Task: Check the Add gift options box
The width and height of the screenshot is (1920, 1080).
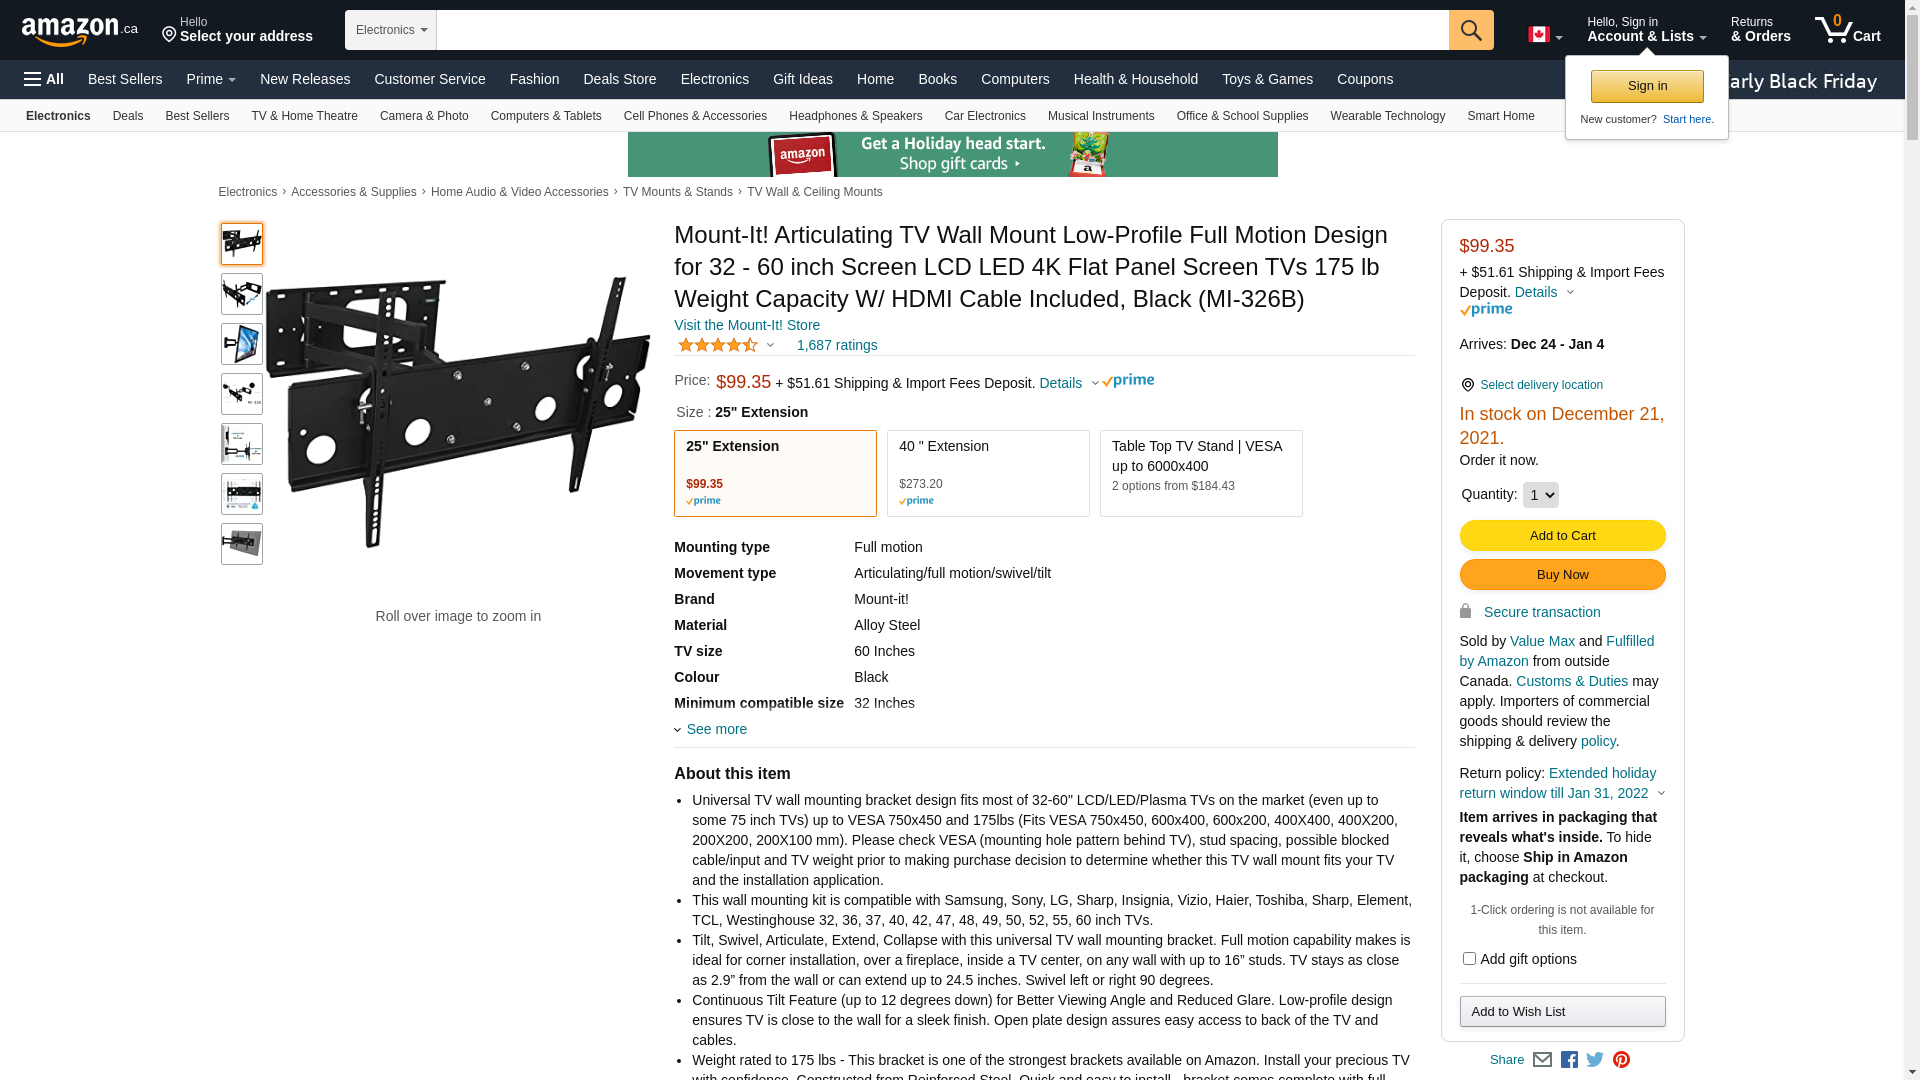Action: coord(1469,959)
